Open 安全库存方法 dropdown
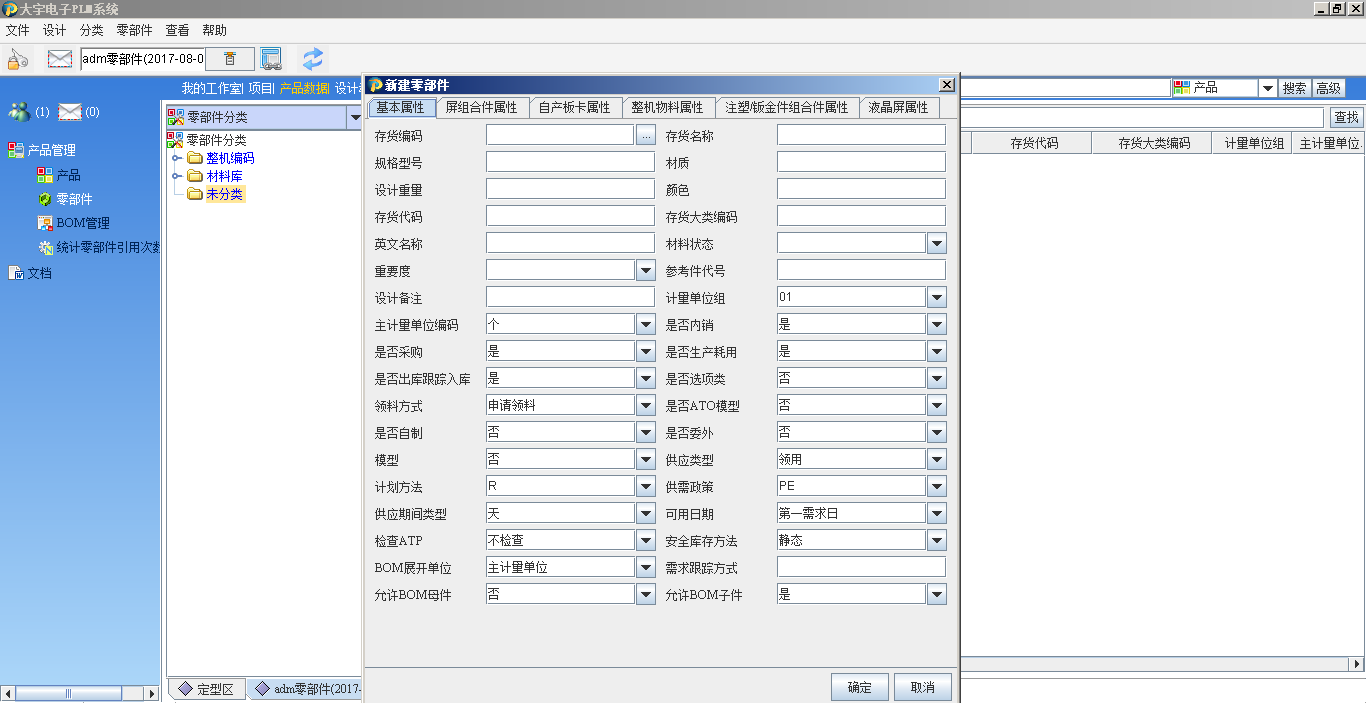The image size is (1366, 703). point(936,540)
